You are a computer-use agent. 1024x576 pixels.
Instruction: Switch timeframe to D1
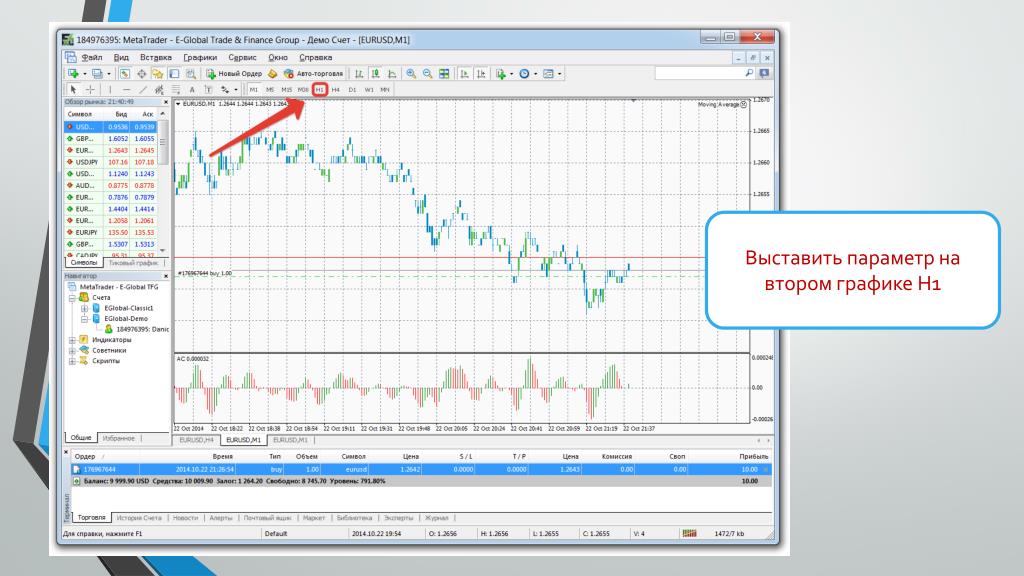click(x=353, y=89)
